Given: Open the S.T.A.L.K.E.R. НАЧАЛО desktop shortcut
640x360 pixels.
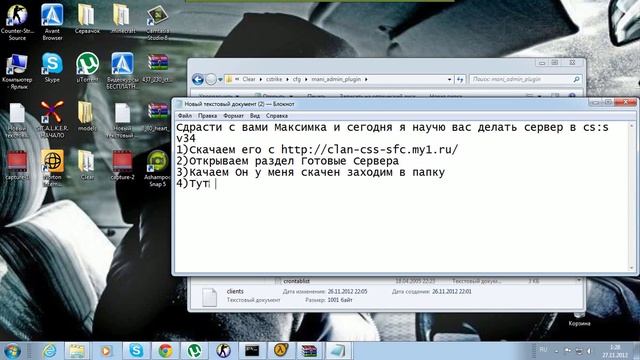Looking at the screenshot, I should [52, 119].
